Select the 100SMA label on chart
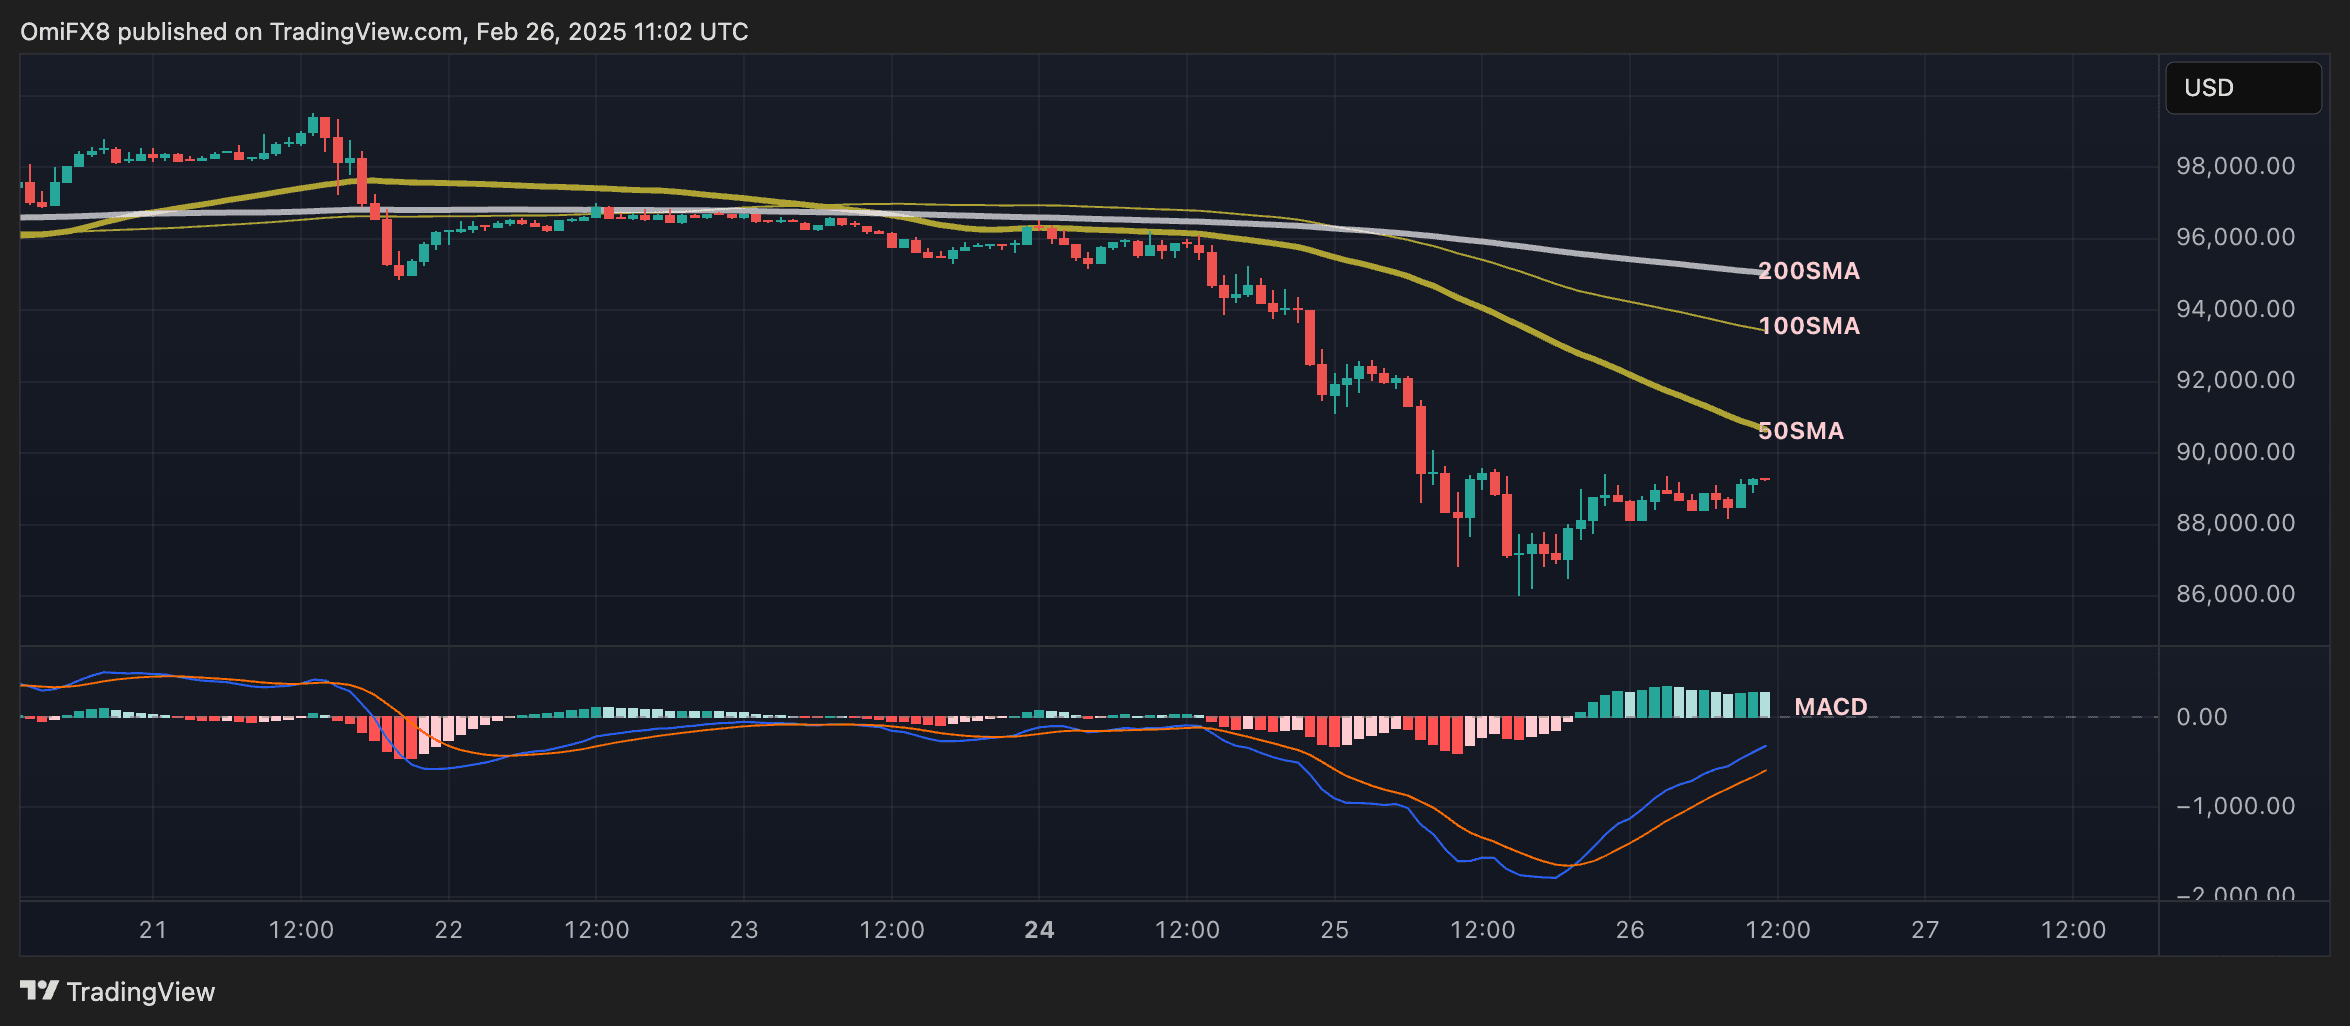Screen dimensions: 2350x1026 pos(1809,326)
